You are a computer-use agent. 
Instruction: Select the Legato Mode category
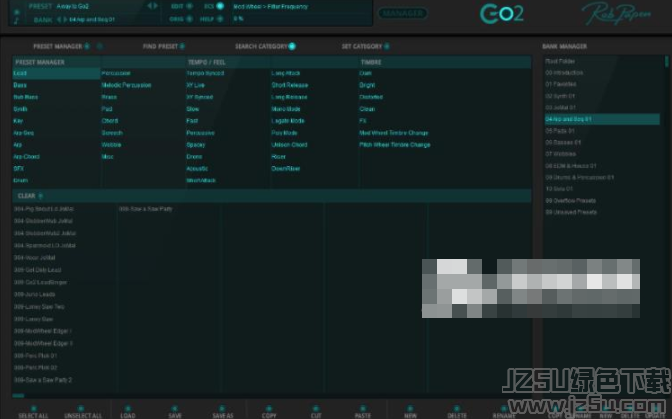click(288, 121)
